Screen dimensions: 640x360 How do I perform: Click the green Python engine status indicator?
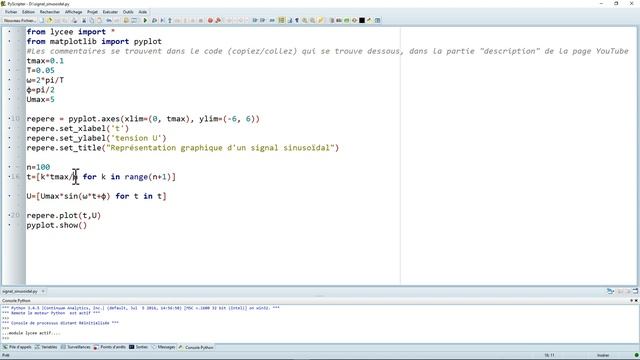point(636,355)
